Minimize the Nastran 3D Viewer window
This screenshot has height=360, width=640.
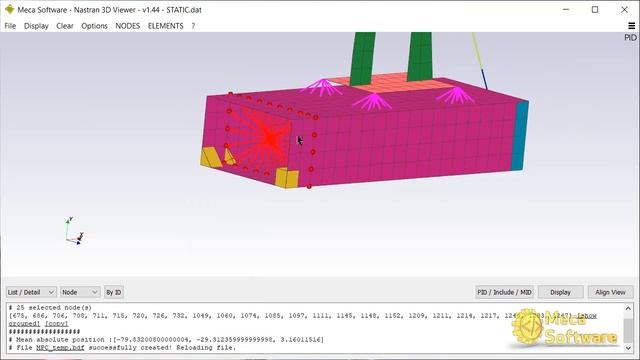coord(566,9)
